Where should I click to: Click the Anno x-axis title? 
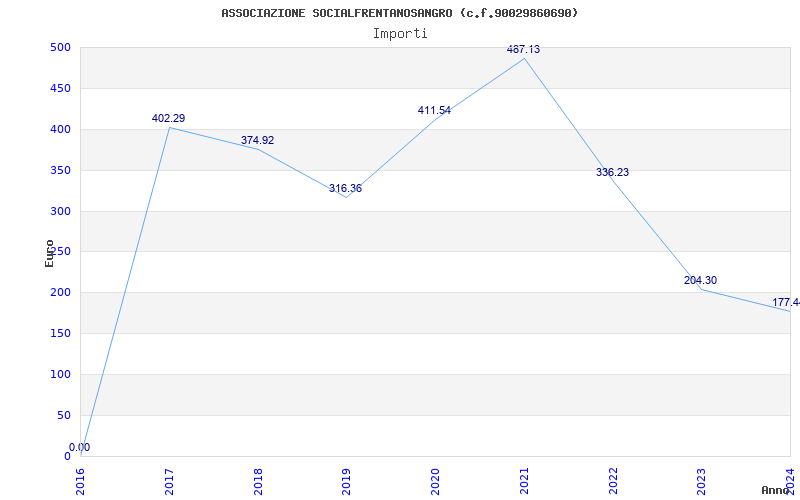(x=775, y=490)
